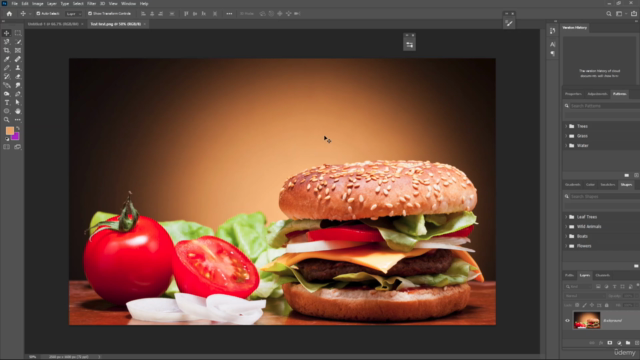The height and width of the screenshot is (360, 640).
Task: Select the Magic Wand tool
Action: click(x=18, y=42)
